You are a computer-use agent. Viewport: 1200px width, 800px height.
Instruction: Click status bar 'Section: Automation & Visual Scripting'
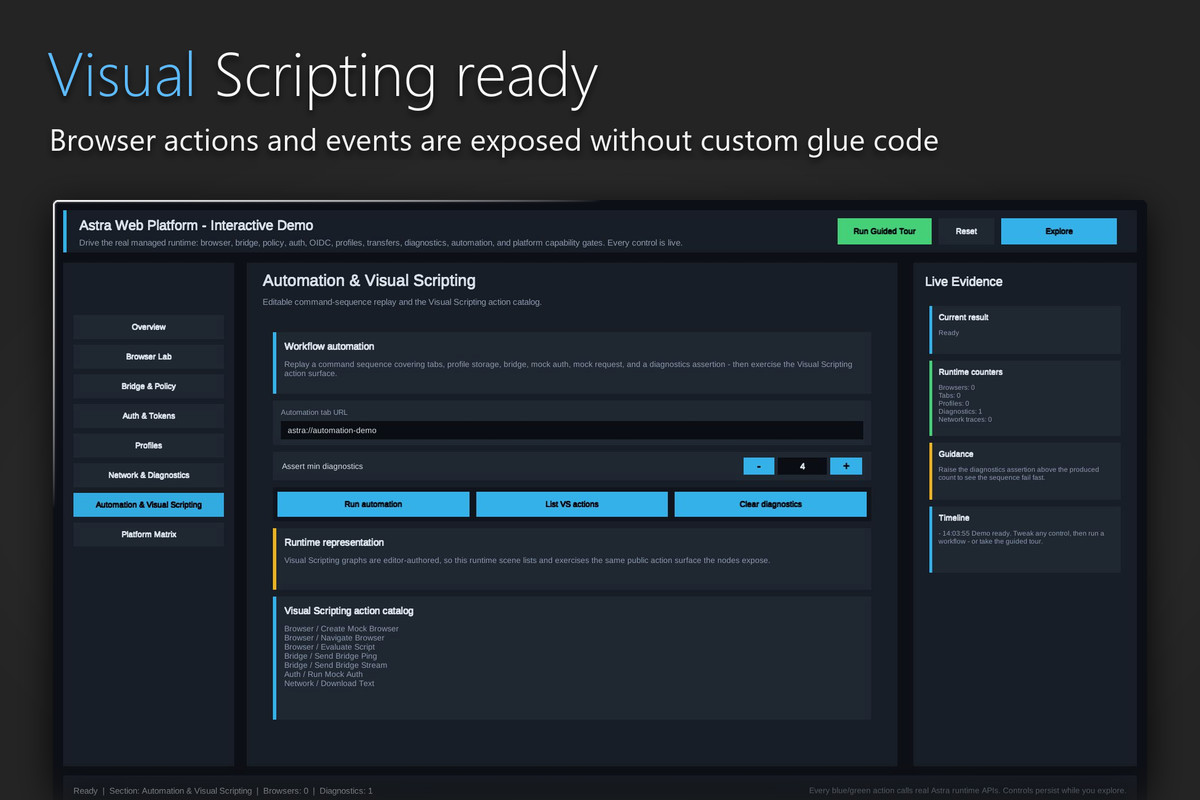(180, 791)
